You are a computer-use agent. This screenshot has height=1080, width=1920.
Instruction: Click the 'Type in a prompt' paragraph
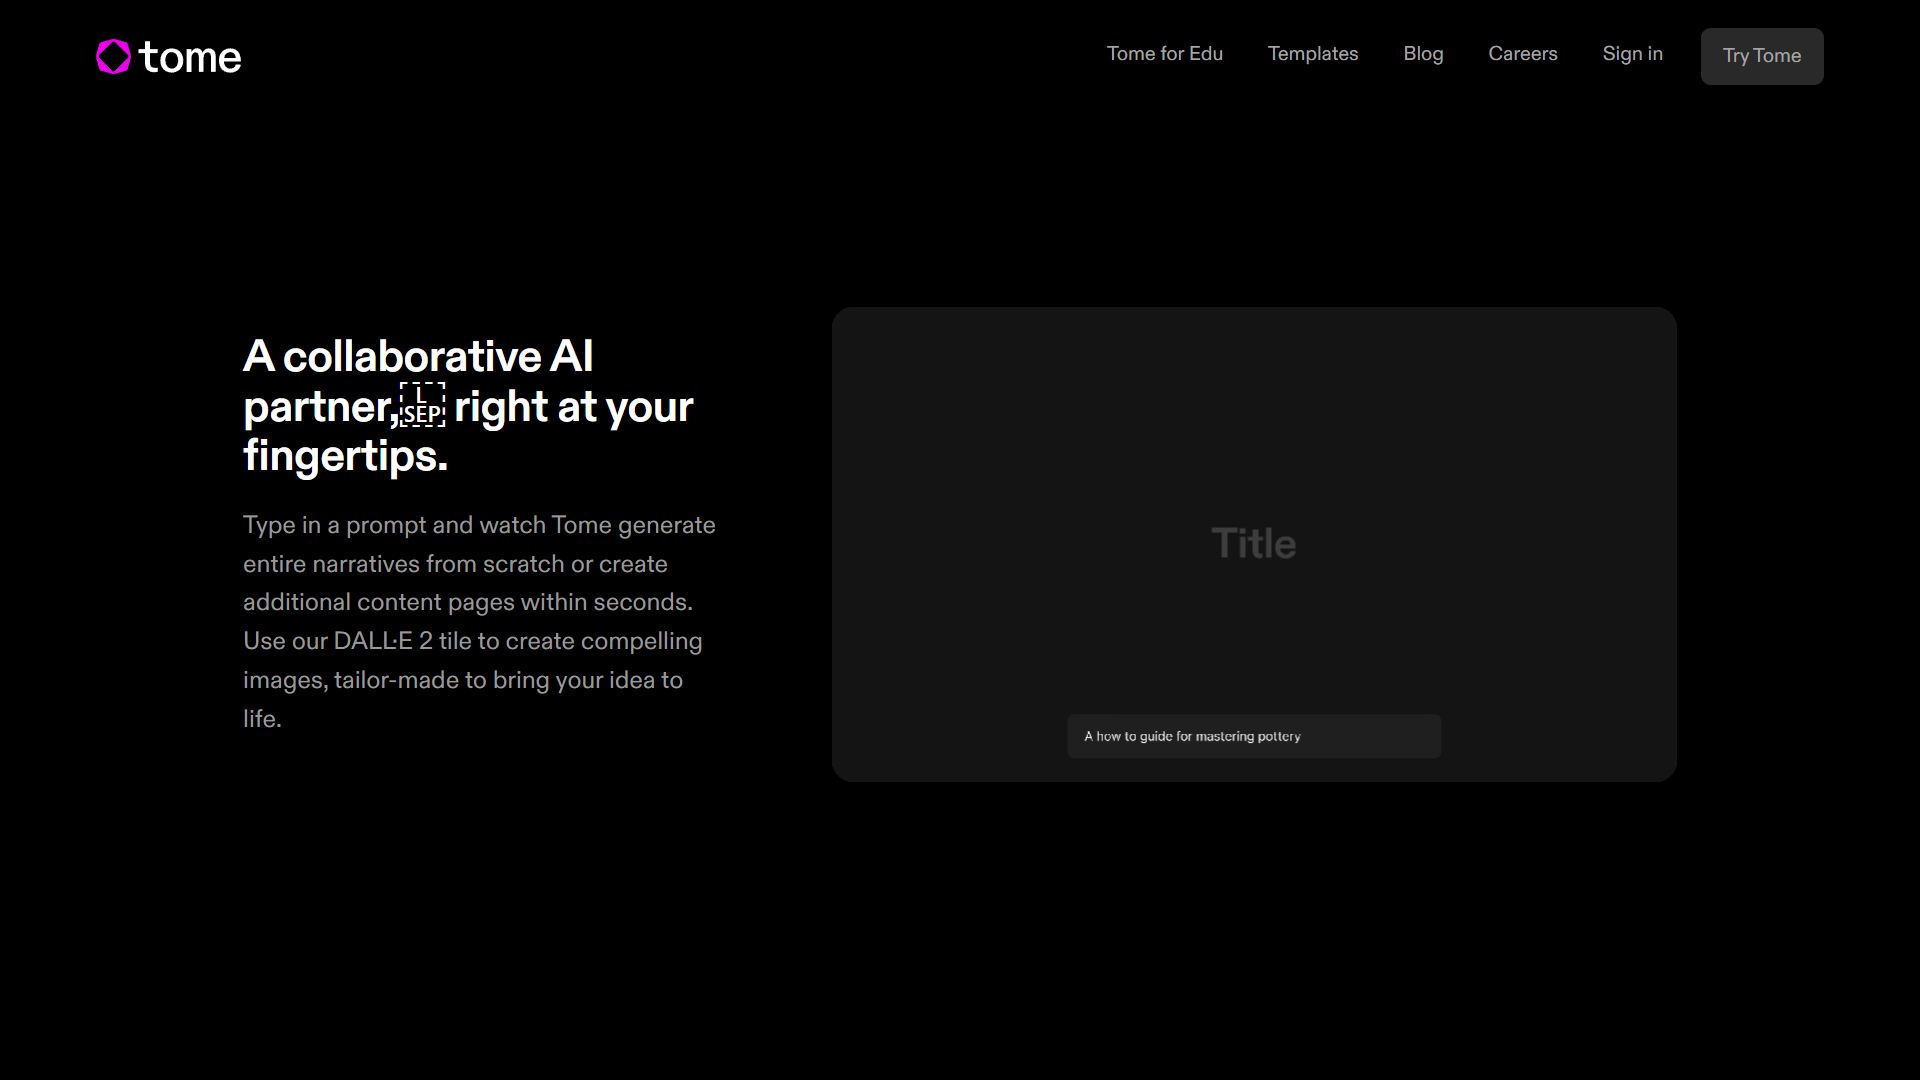(x=479, y=621)
